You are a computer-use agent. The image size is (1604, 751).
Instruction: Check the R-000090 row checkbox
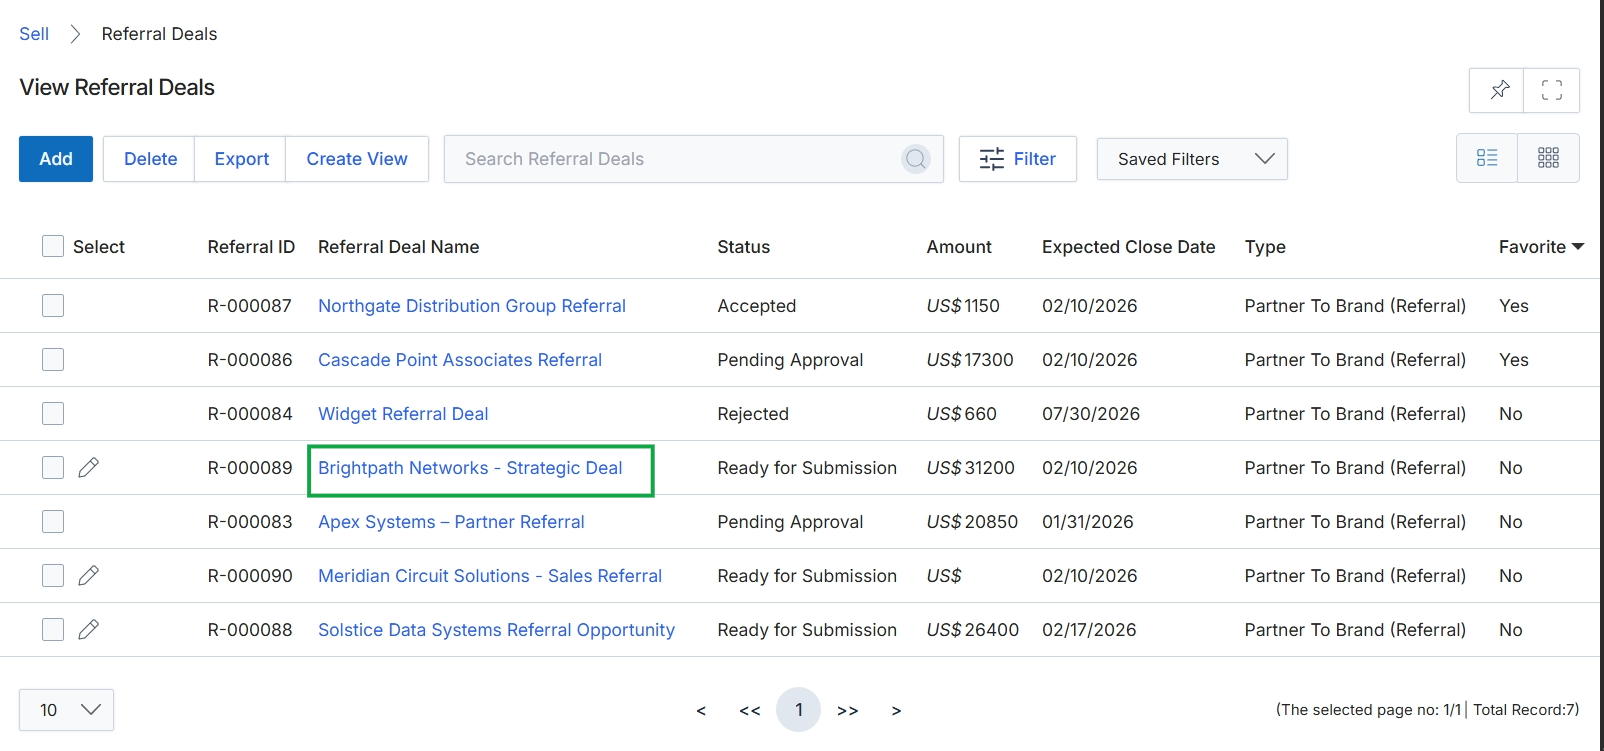[53, 575]
